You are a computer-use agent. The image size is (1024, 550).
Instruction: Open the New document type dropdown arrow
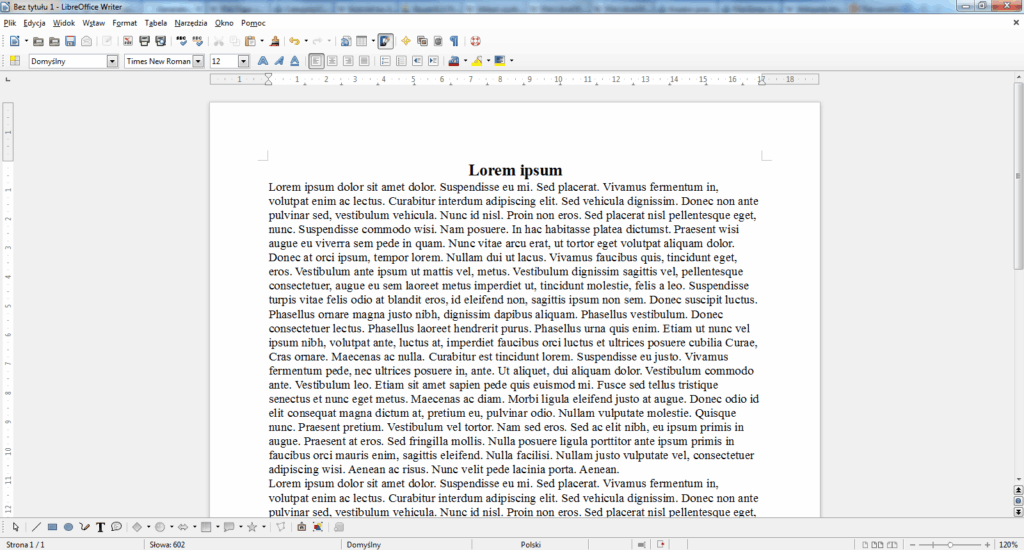click(26, 41)
